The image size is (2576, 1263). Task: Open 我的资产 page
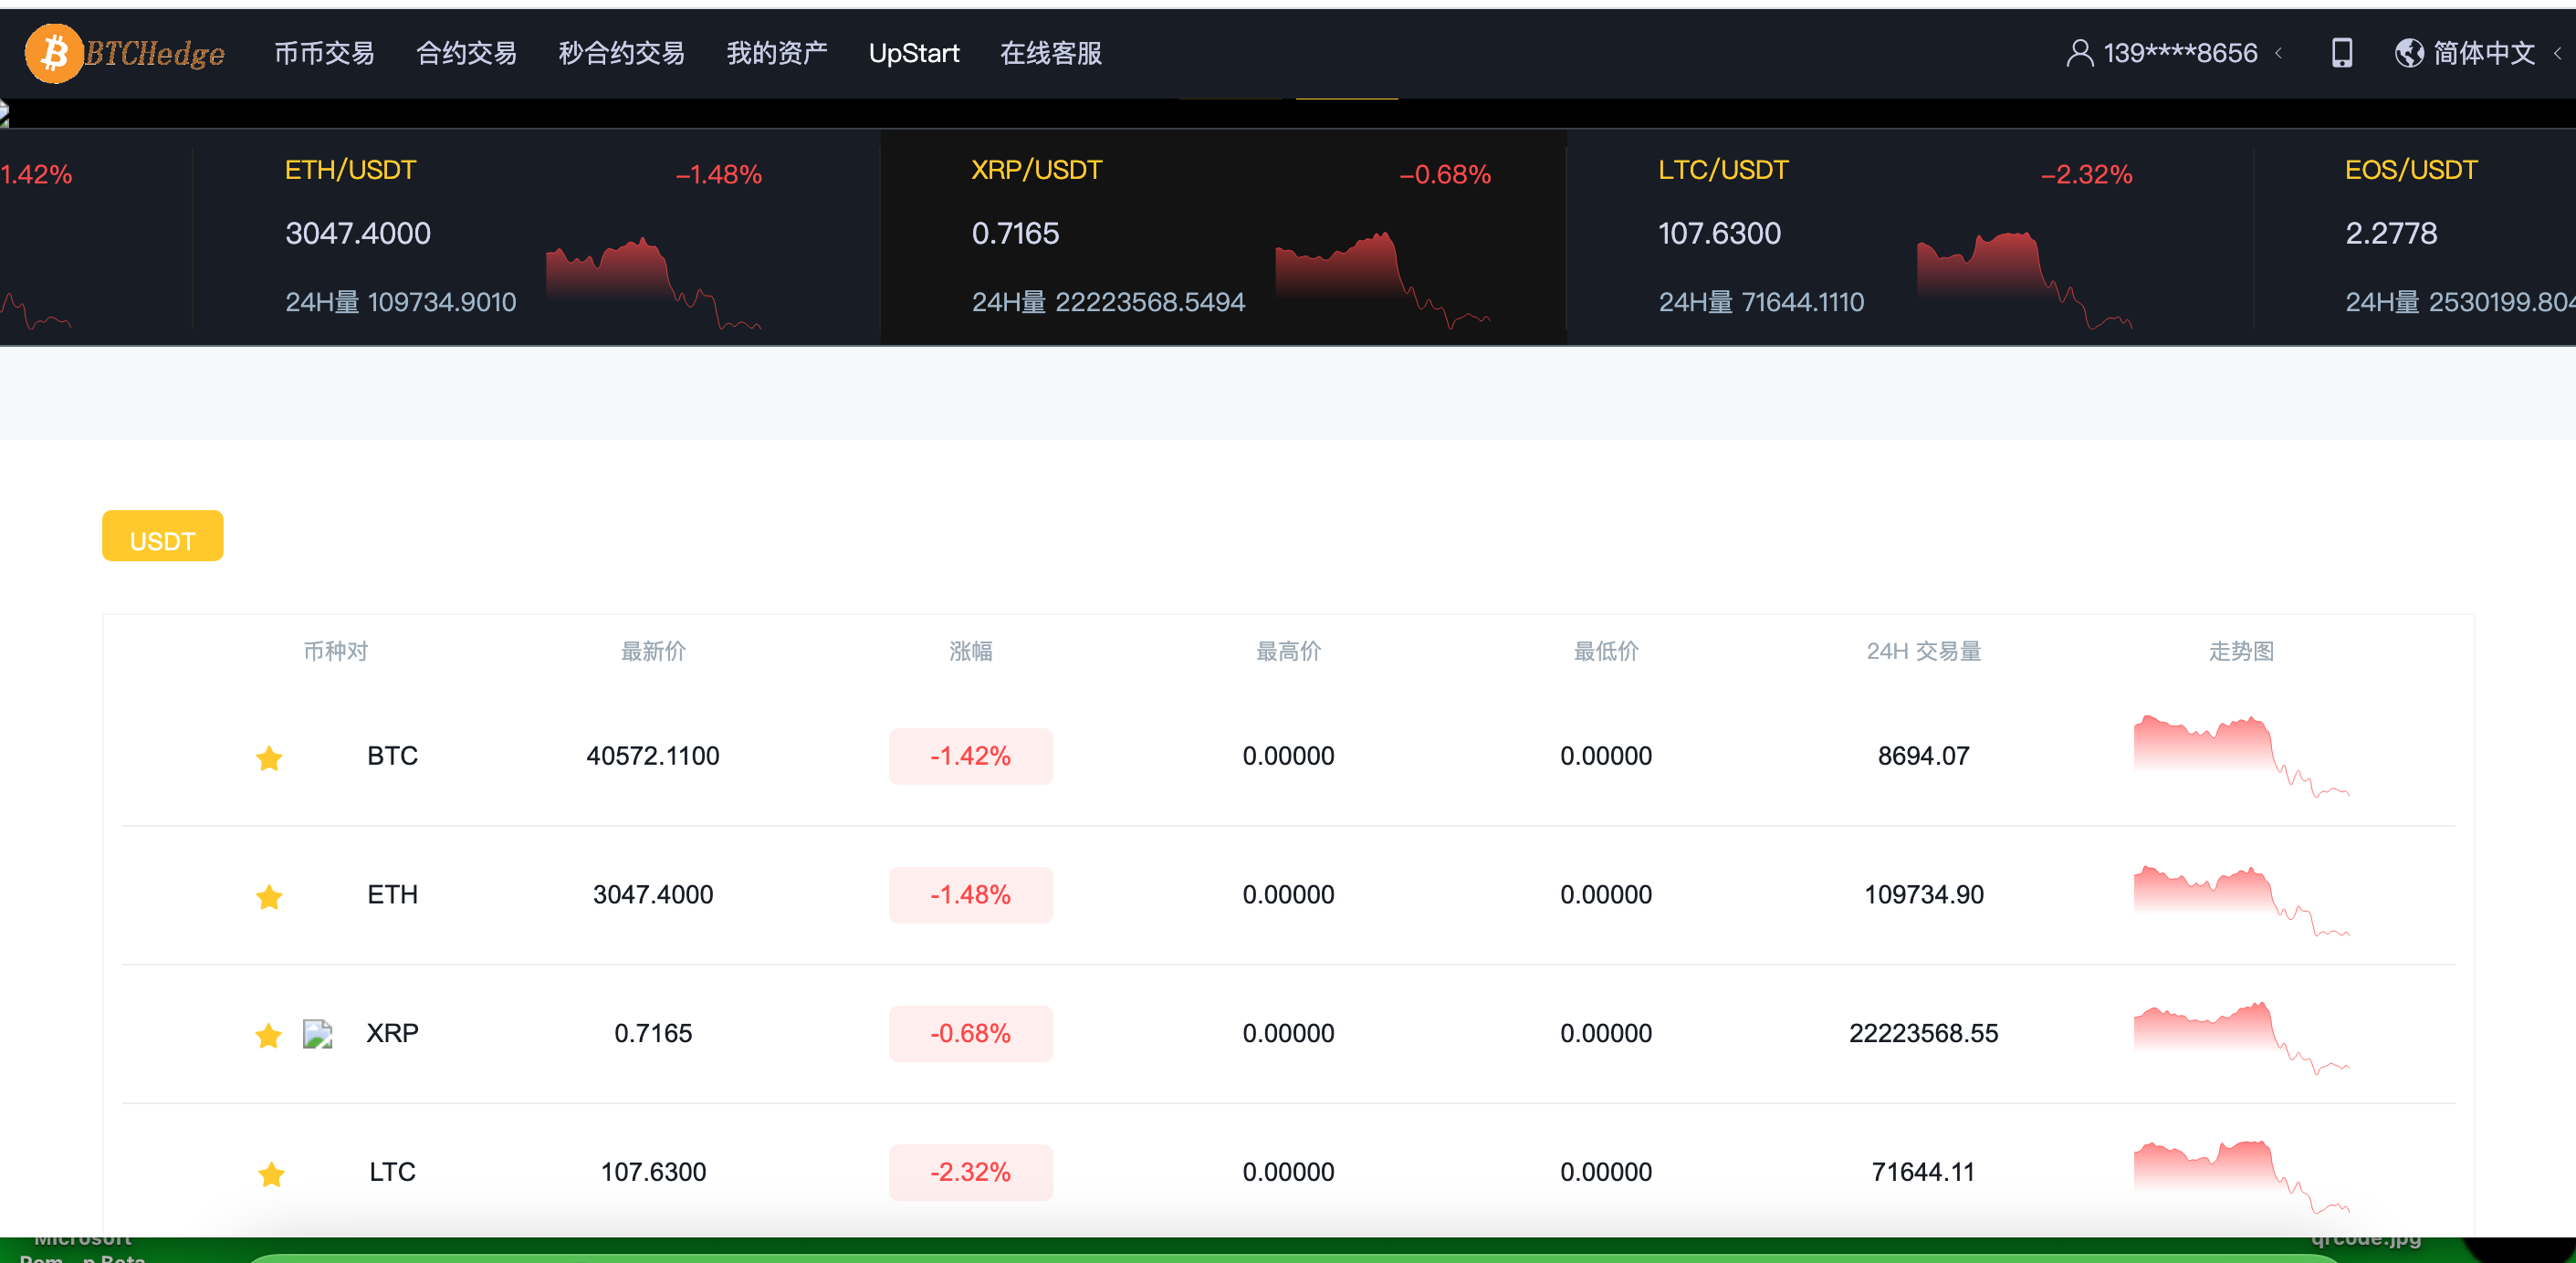776,53
